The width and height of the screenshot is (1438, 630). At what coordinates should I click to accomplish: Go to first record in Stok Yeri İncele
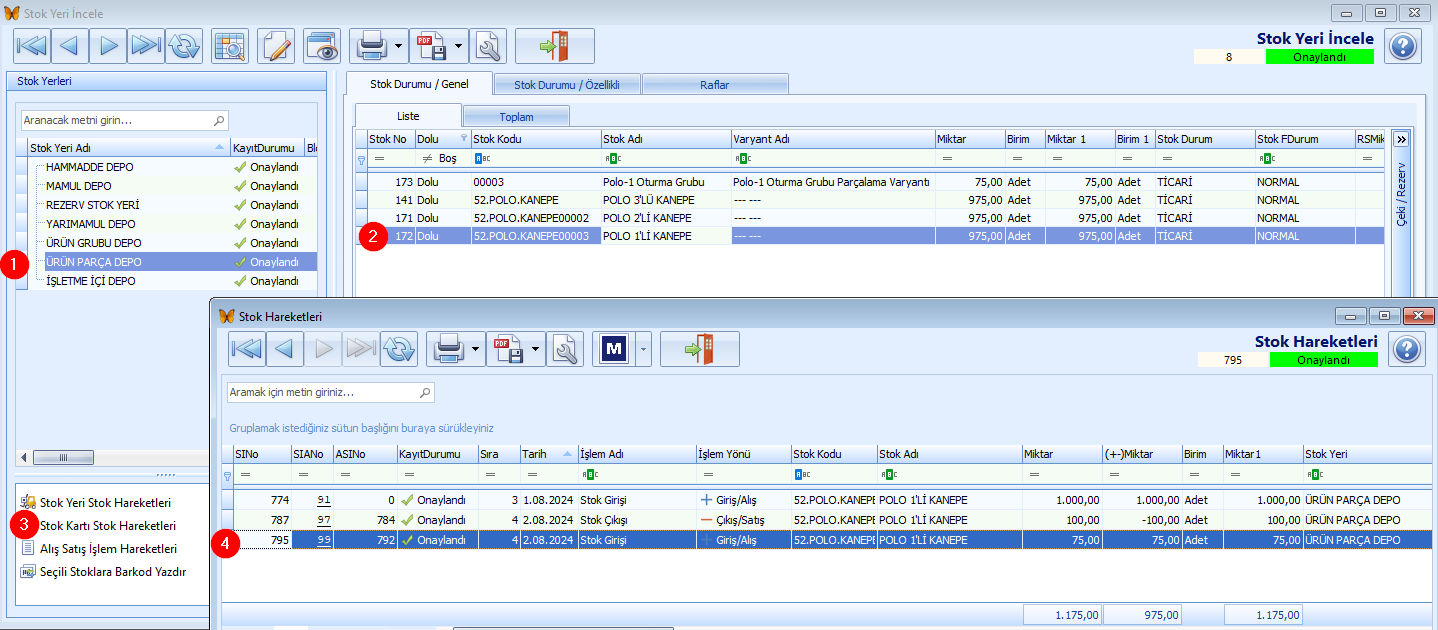tap(32, 46)
